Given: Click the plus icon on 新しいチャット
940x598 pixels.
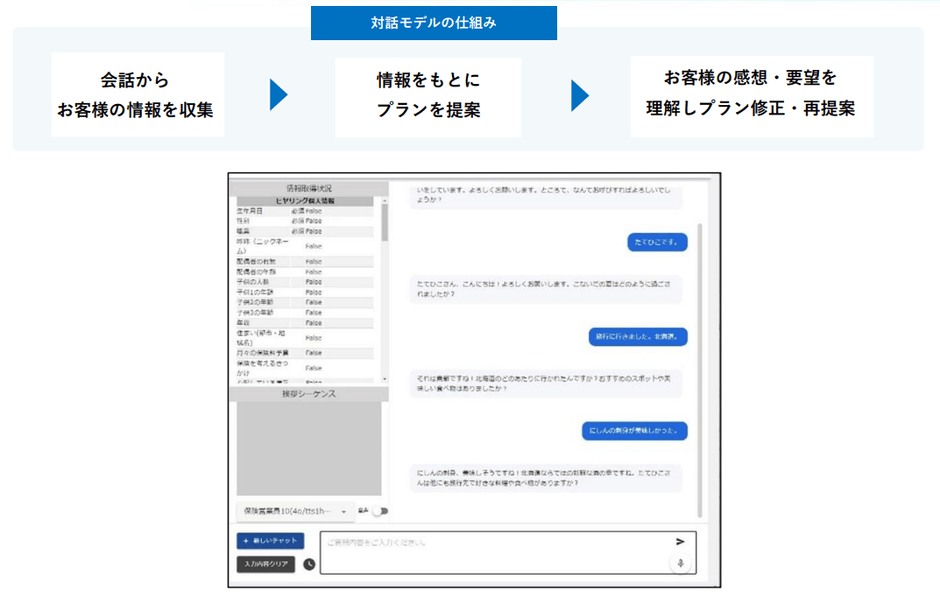Looking at the screenshot, I should tap(247, 540).
